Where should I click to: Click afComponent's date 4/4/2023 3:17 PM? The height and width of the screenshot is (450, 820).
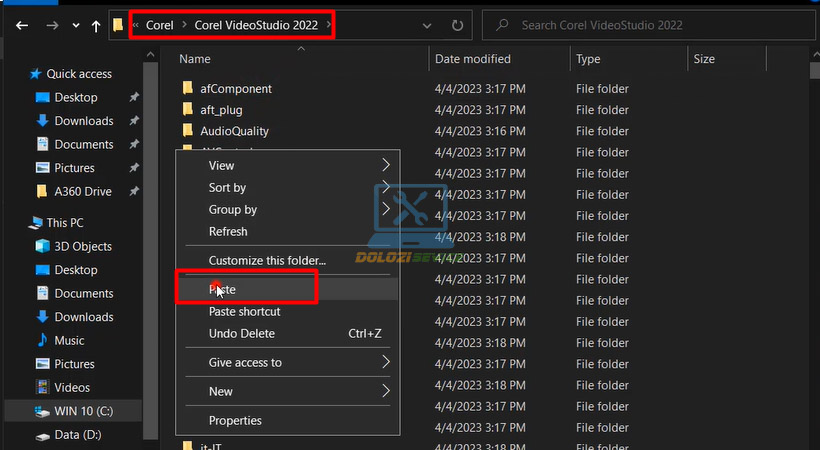click(x=480, y=89)
